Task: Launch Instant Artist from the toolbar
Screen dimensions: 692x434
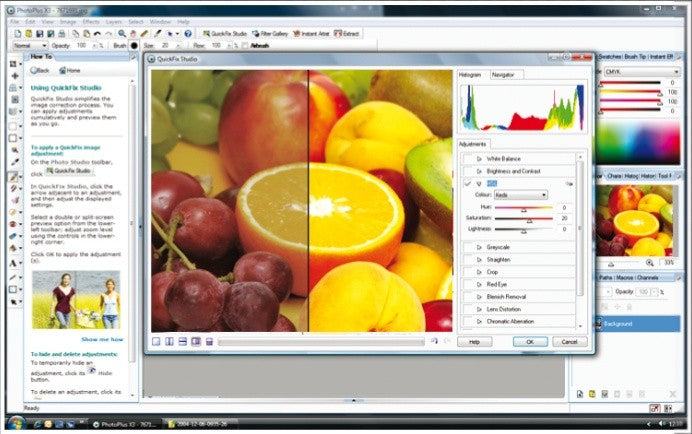Action: pyautogui.click(x=311, y=34)
